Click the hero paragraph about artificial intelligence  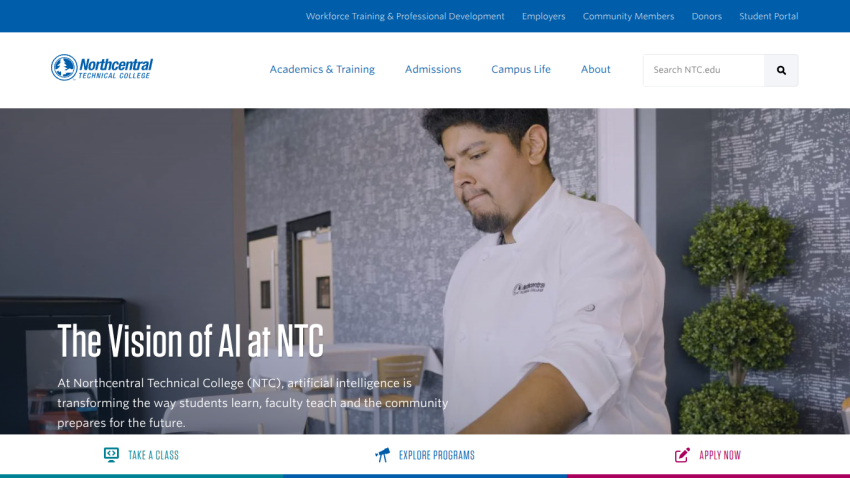(253, 403)
